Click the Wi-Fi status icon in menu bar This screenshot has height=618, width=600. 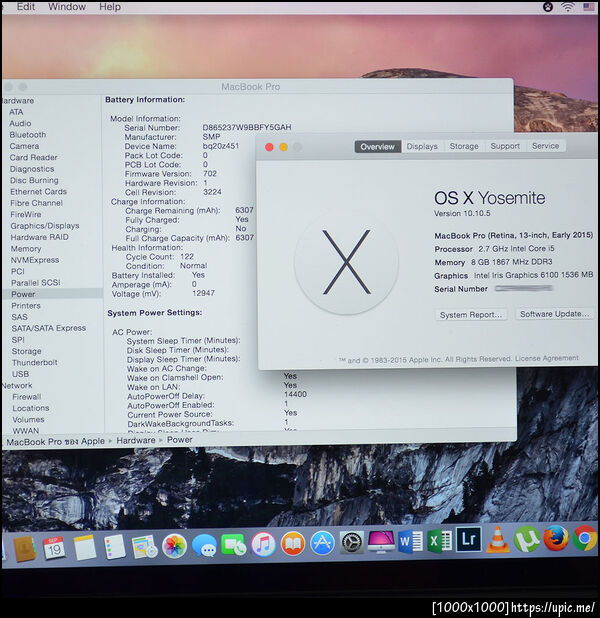tap(567, 7)
